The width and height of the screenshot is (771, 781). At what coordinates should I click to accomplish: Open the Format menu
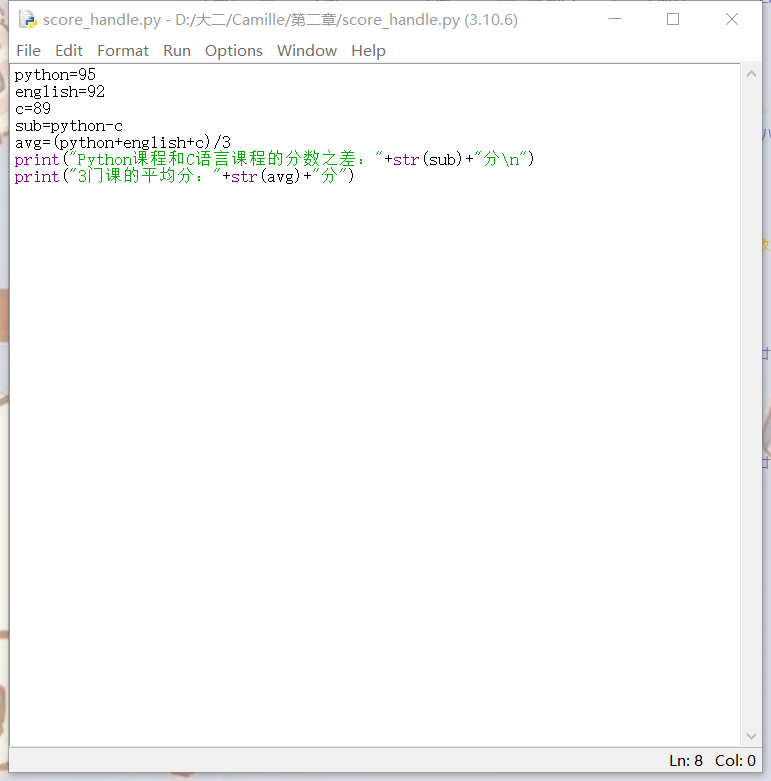[123, 51]
